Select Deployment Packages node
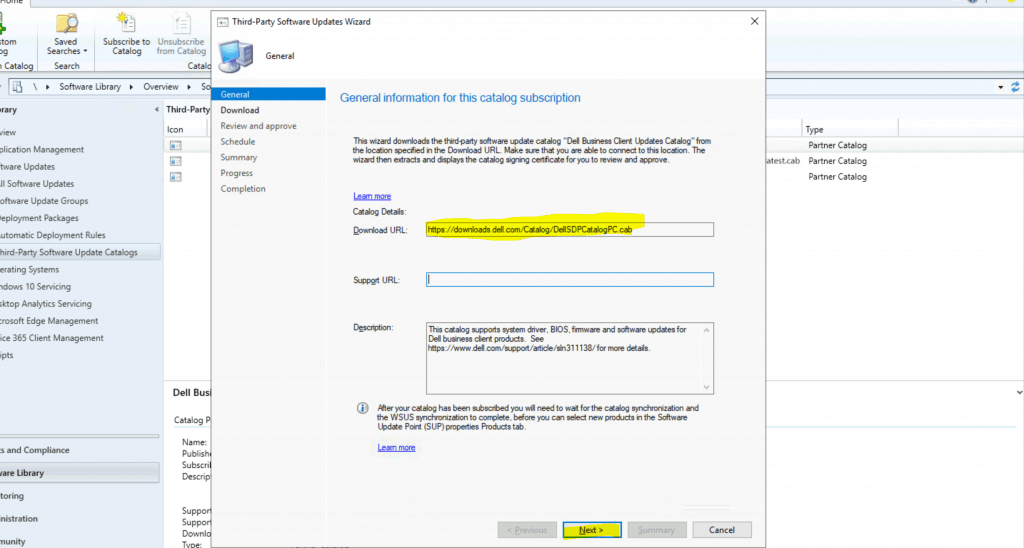 tap(39, 218)
